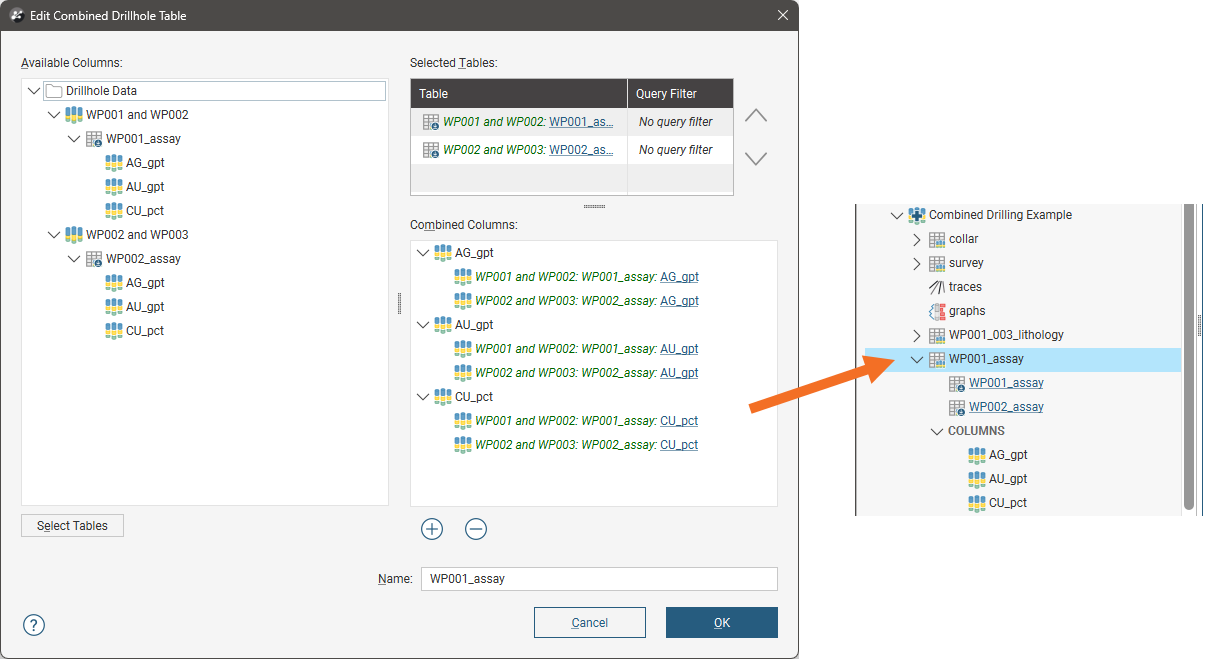Click the collar table icon in project tree
1205x659 pixels.
click(937, 239)
